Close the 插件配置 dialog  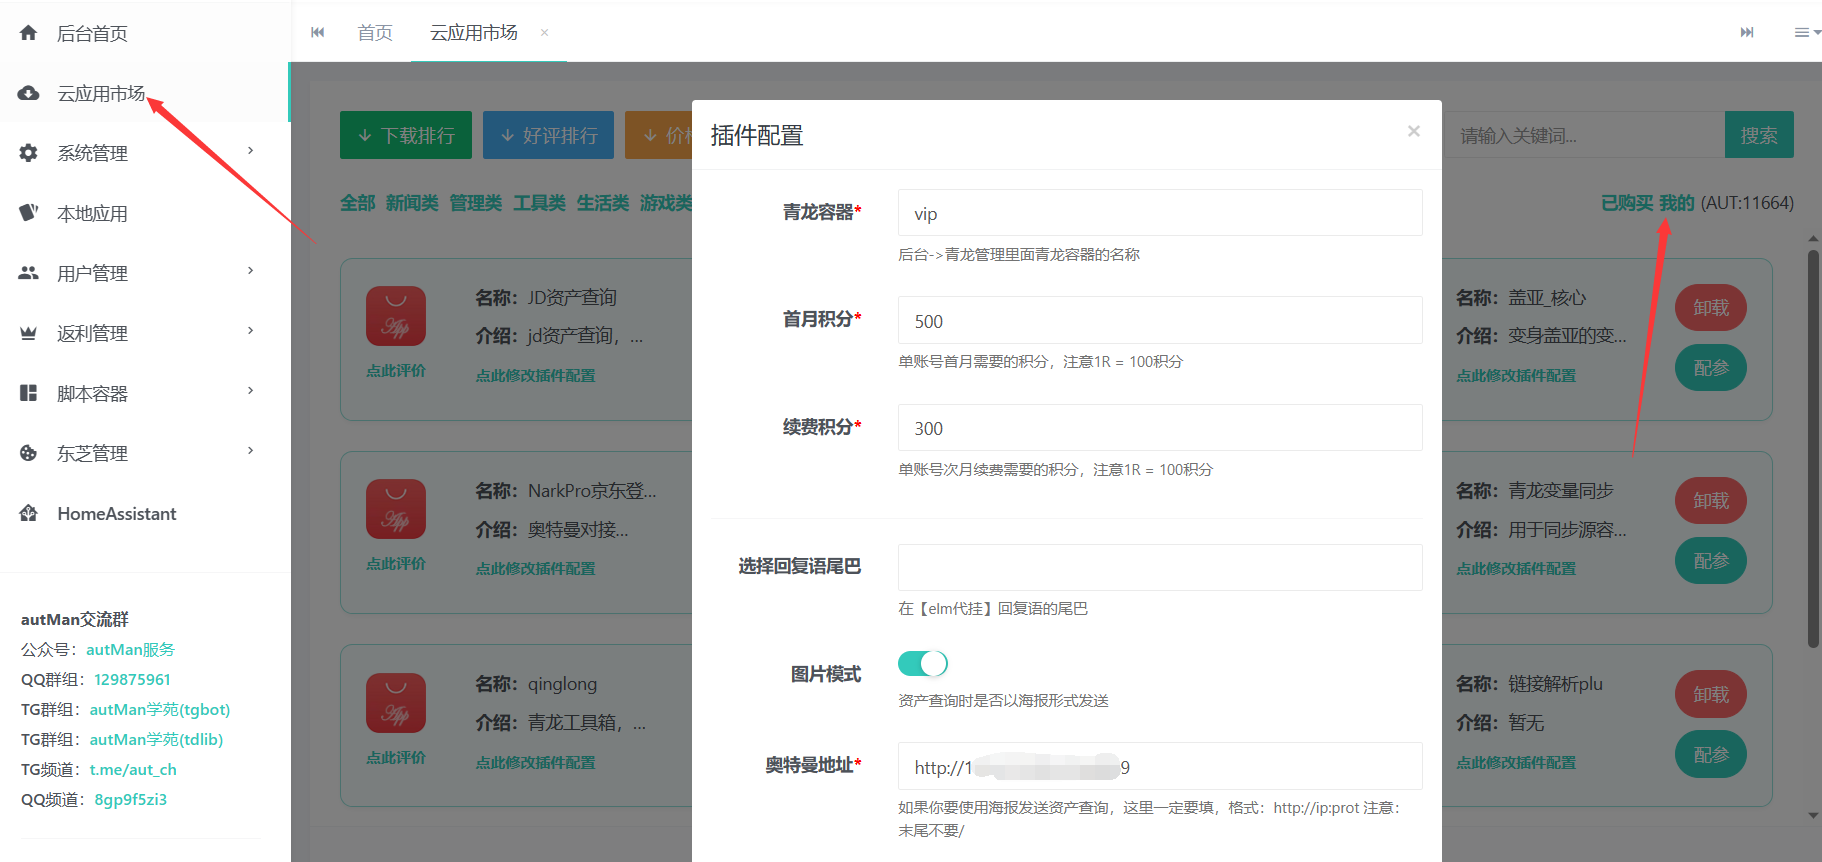click(1414, 131)
